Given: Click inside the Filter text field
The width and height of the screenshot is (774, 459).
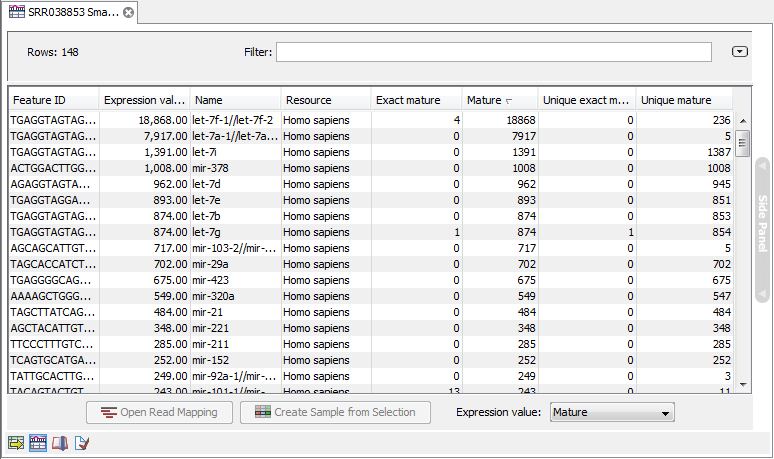Looking at the screenshot, I should tap(493, 52).
